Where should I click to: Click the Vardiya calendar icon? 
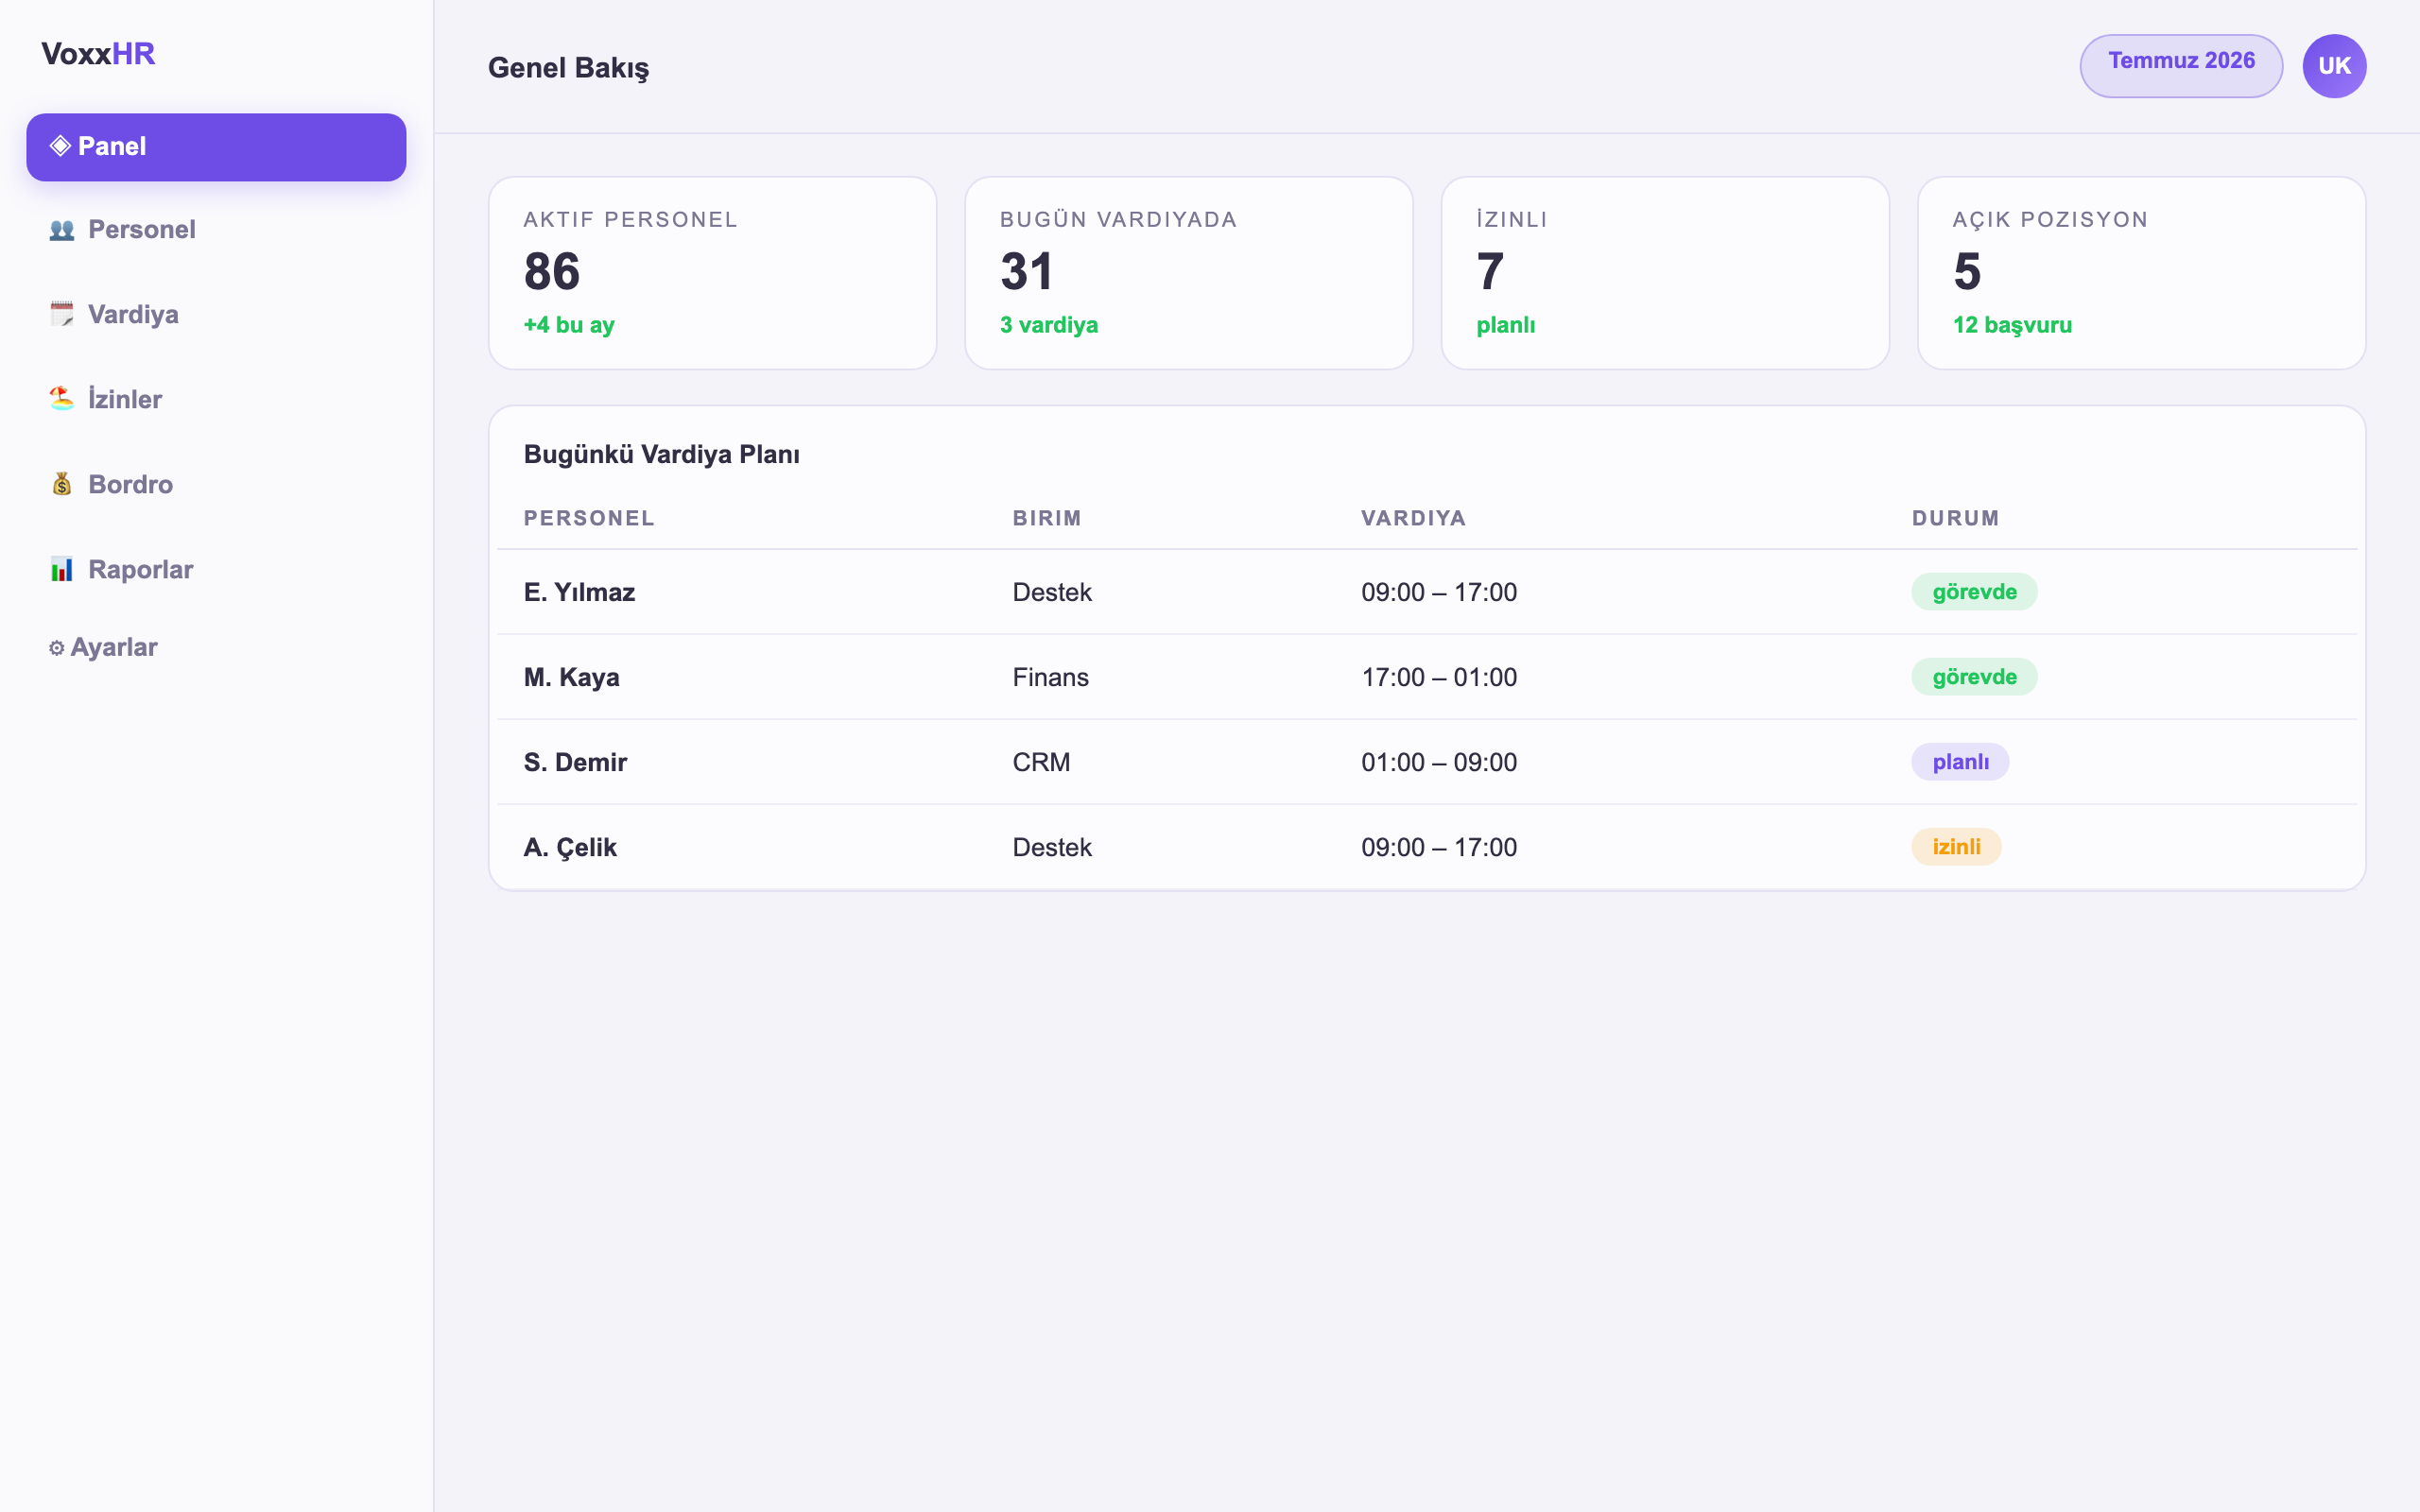(62, 315)
